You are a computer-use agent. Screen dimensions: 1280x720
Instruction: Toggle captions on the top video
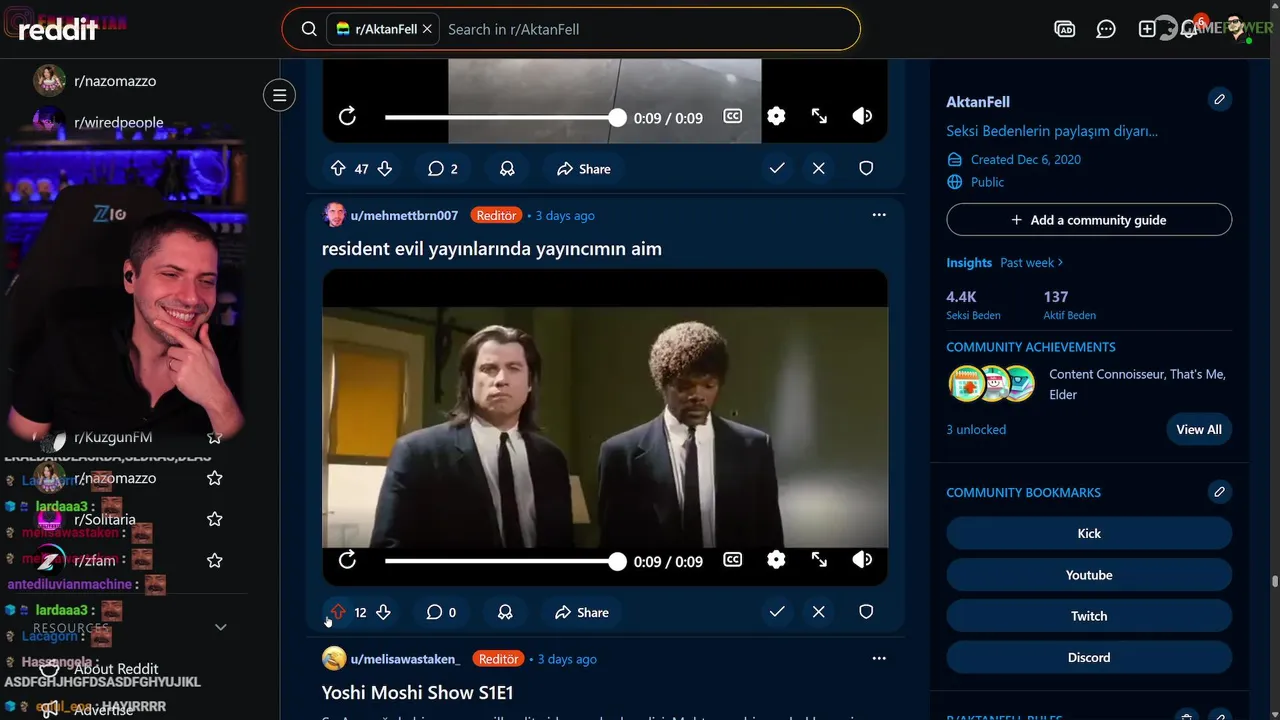(733, 116)
